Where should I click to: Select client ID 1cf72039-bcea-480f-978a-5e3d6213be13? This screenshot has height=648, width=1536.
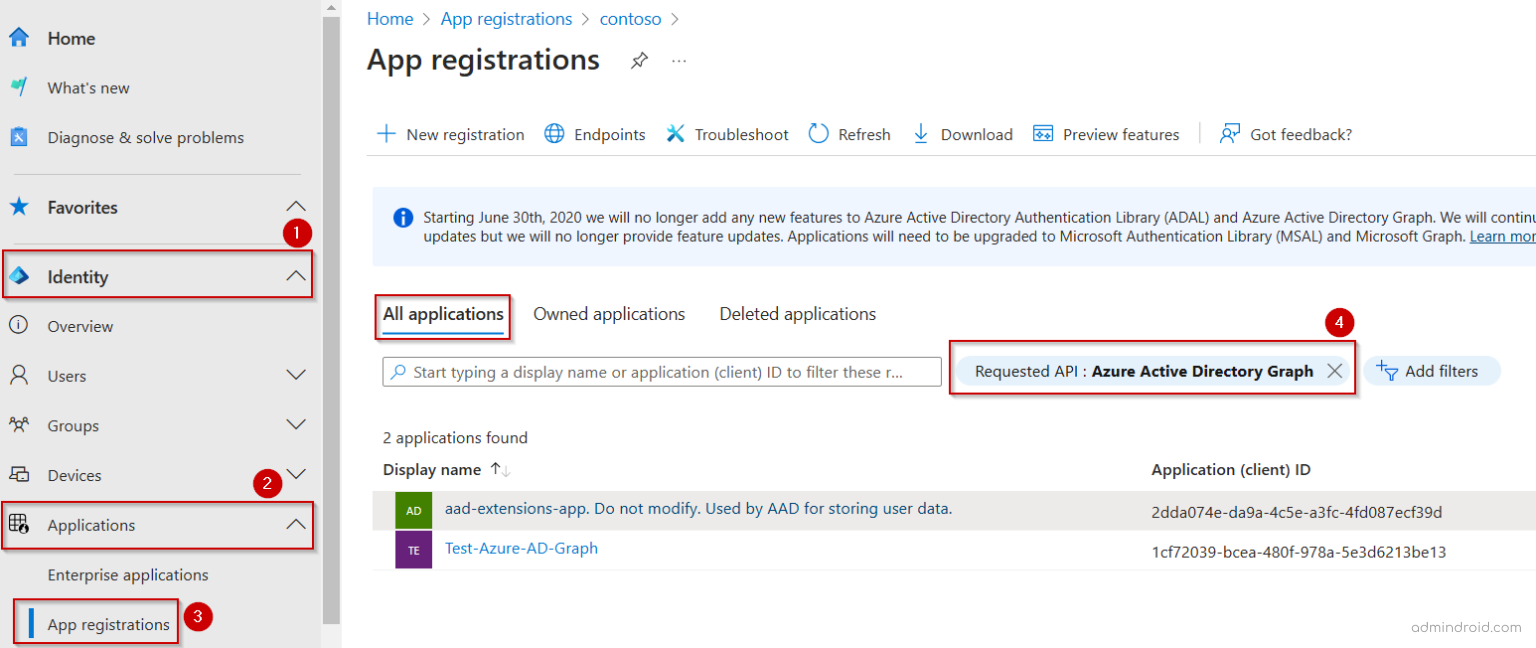coord(1299,552)
